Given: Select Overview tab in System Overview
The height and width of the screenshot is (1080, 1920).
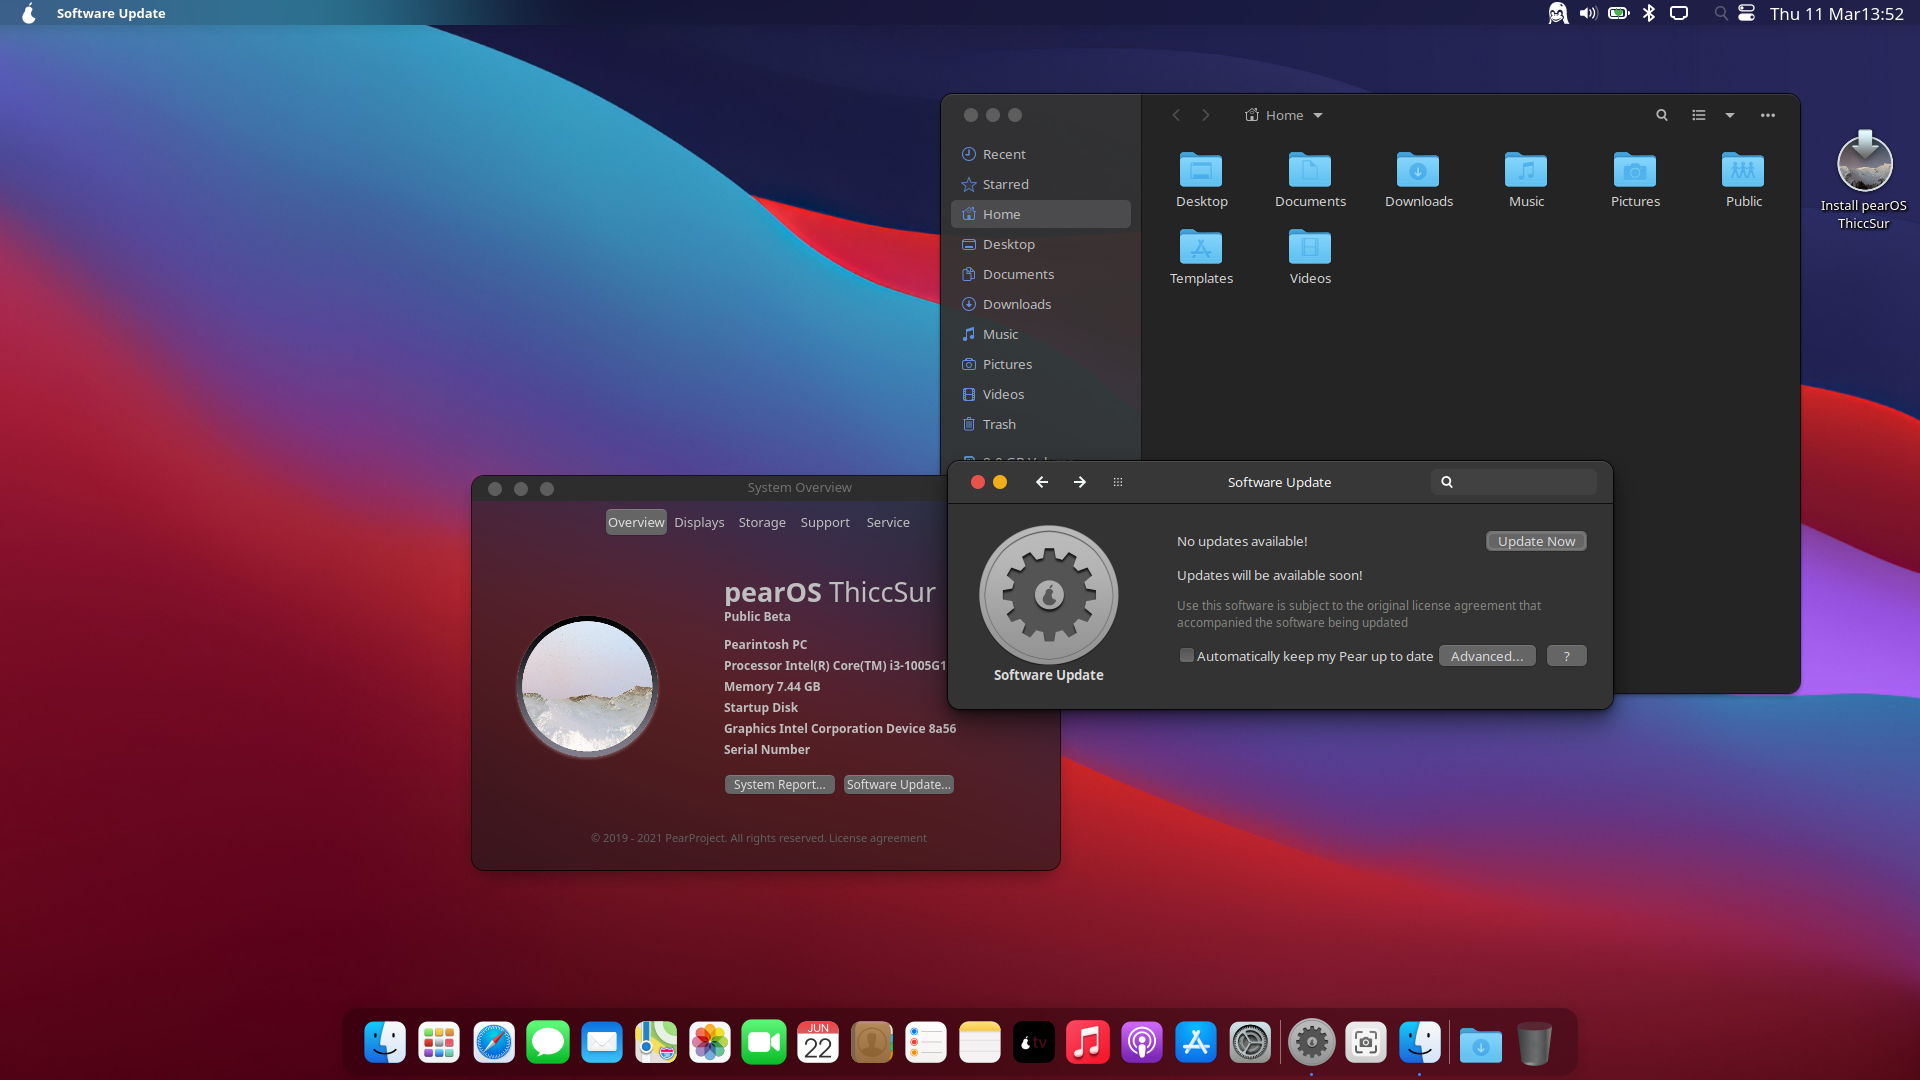Looking at the screenshot, I should [x=636, y=522].
